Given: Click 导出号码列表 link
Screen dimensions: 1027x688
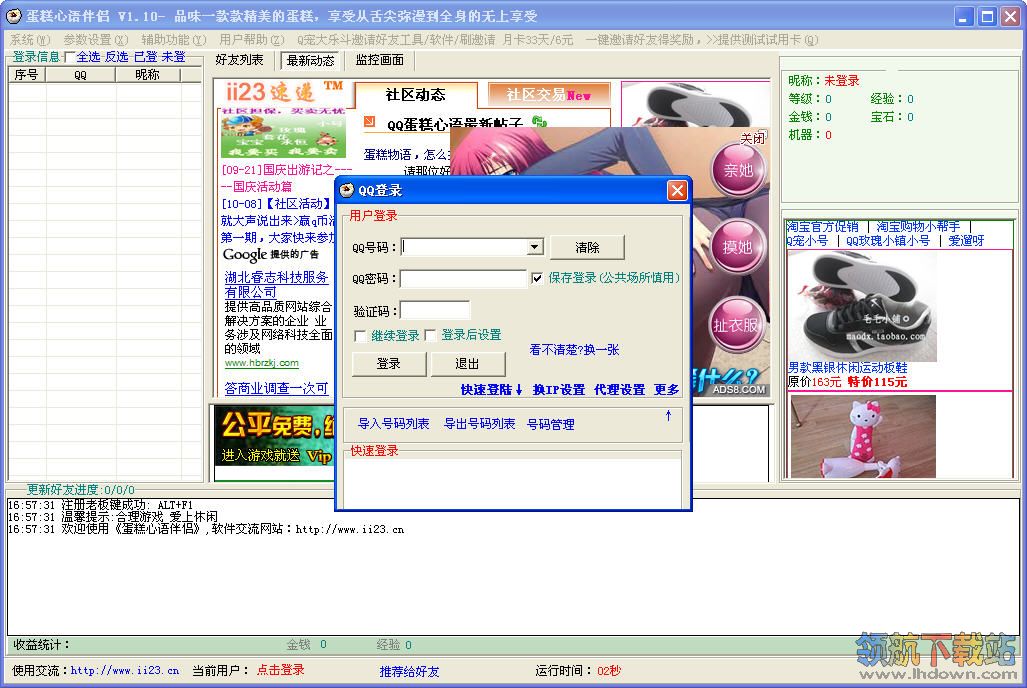Looking at the screenshot, I should point(479,424).
